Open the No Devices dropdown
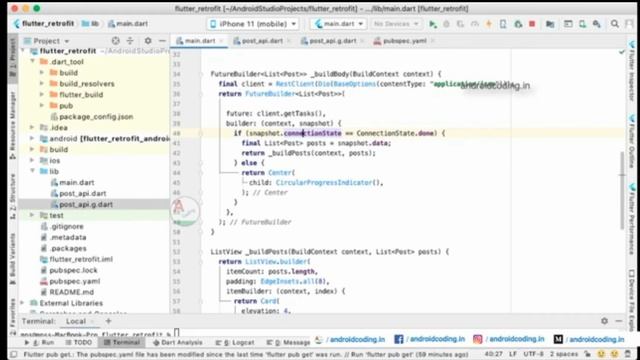The image size is (640, 360). point(396,24)
